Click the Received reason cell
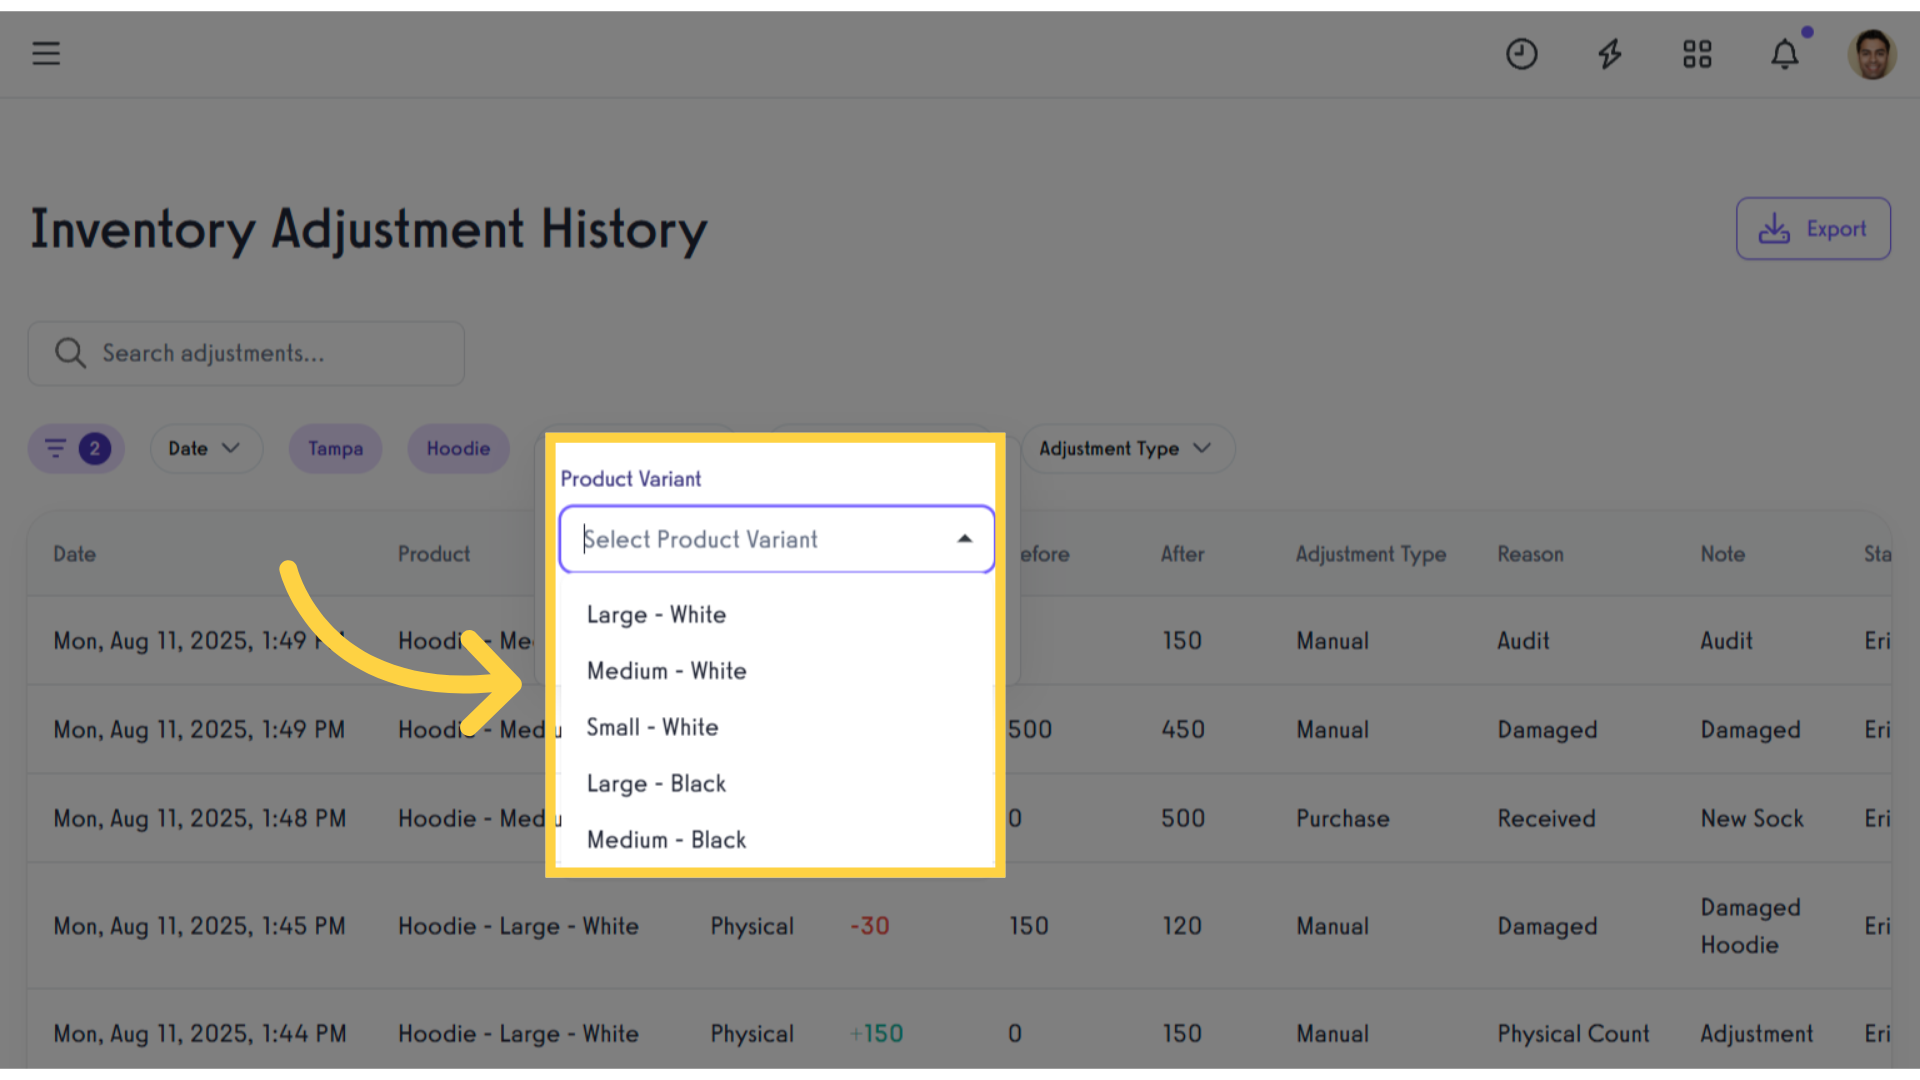The width and height of the screenshot is (1920, 1080). click(1546, 819)
